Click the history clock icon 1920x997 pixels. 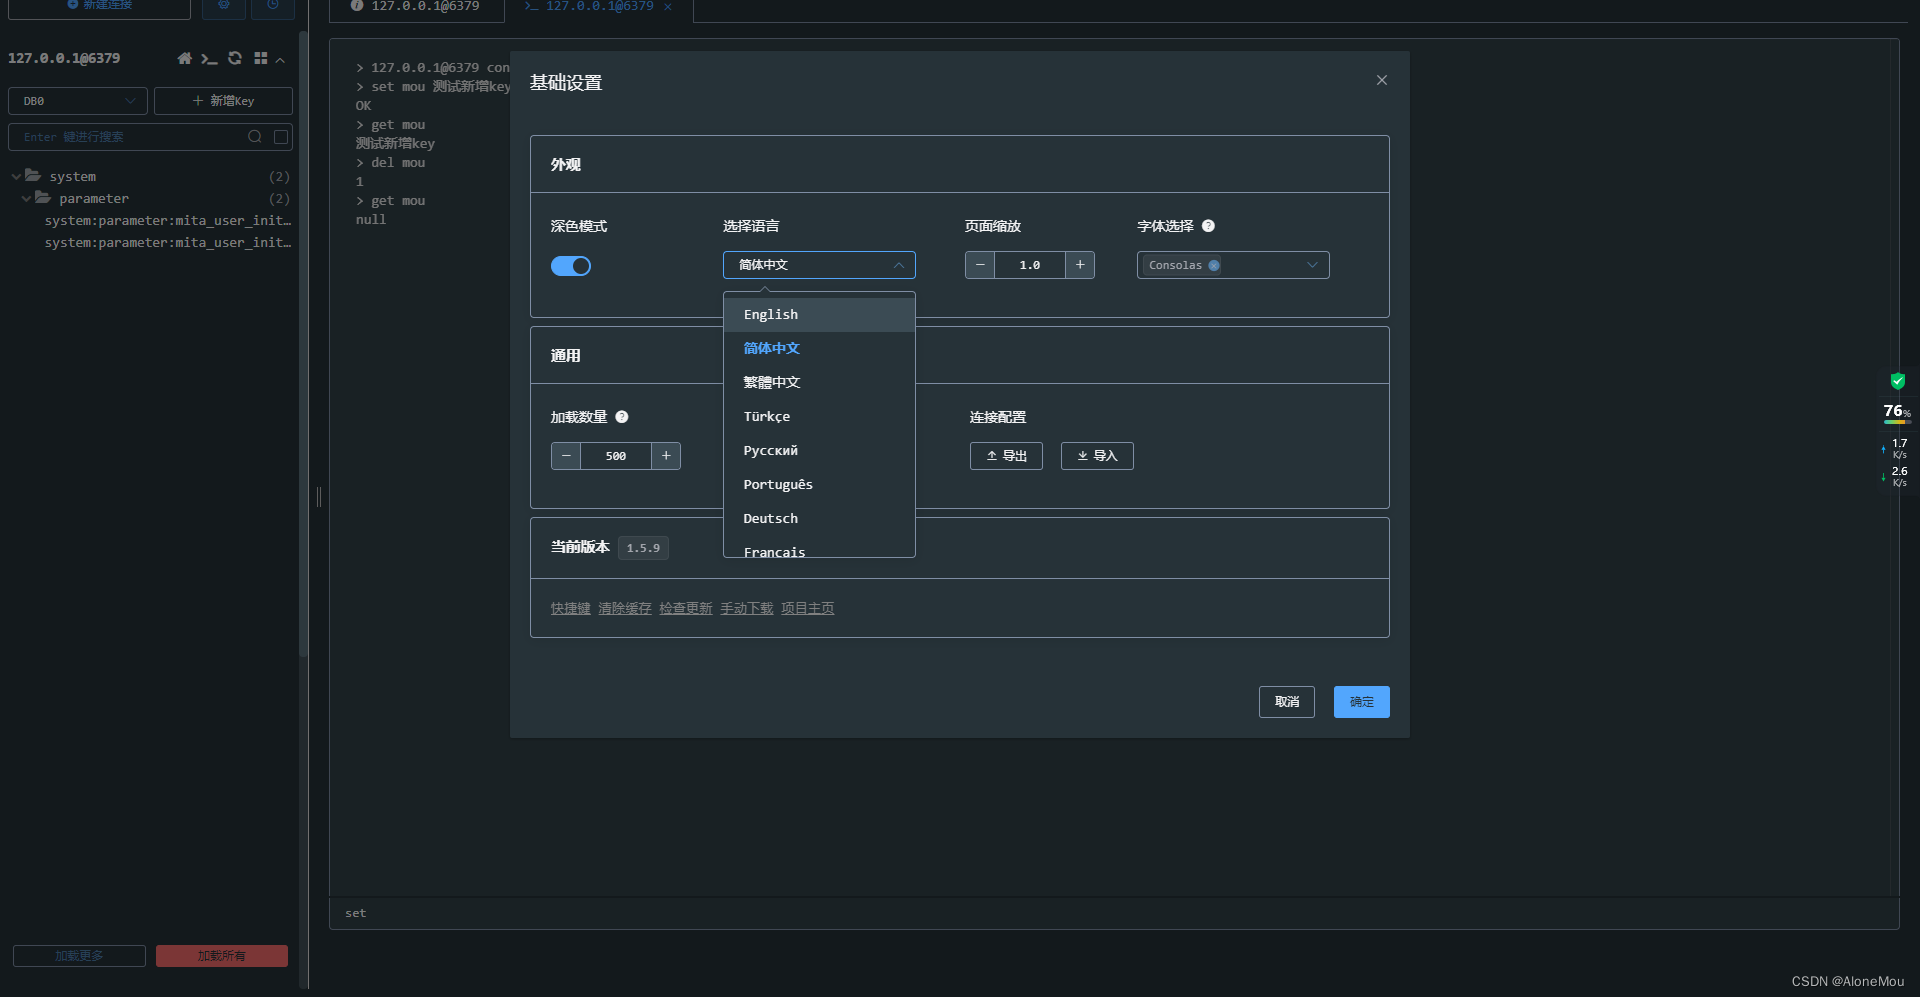point(272,6)
